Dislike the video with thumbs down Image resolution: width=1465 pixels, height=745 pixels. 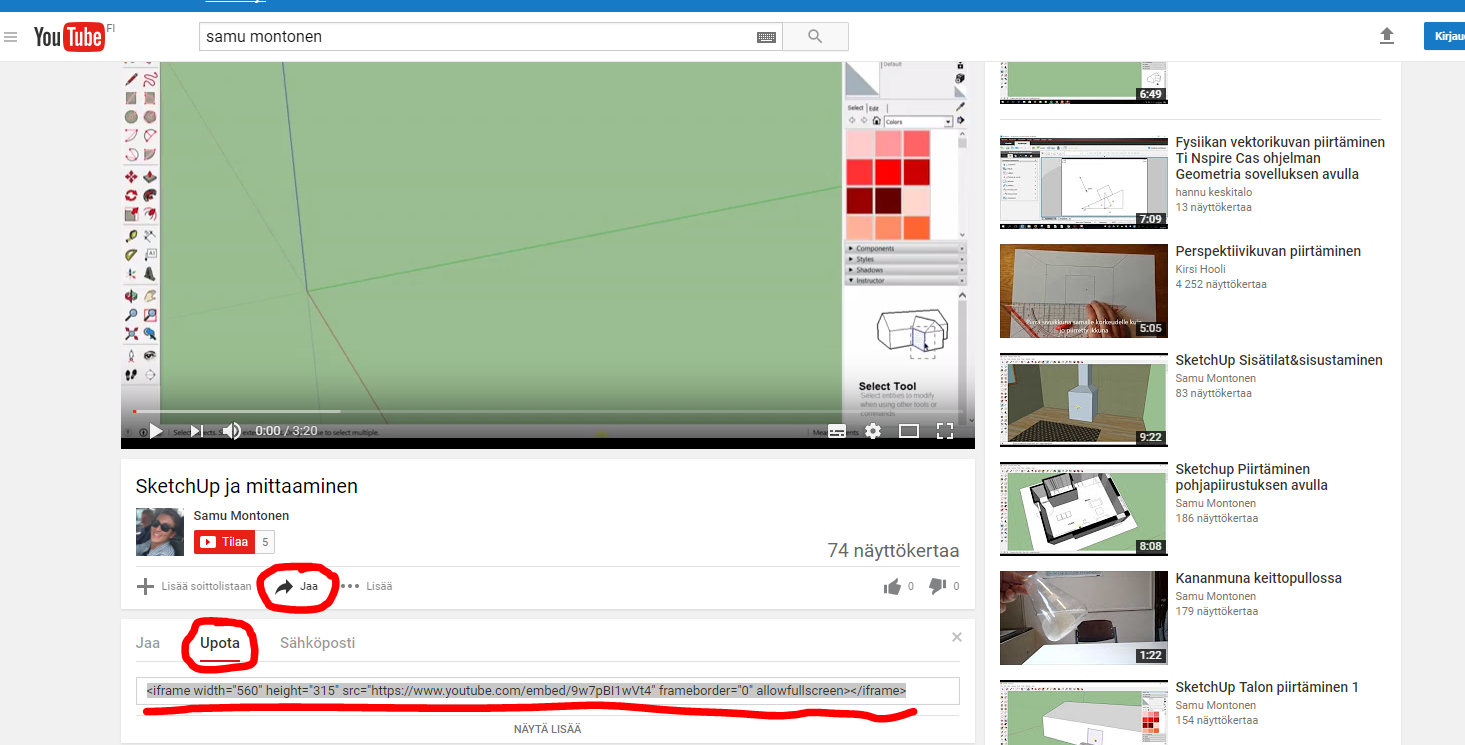pos(937,586)
